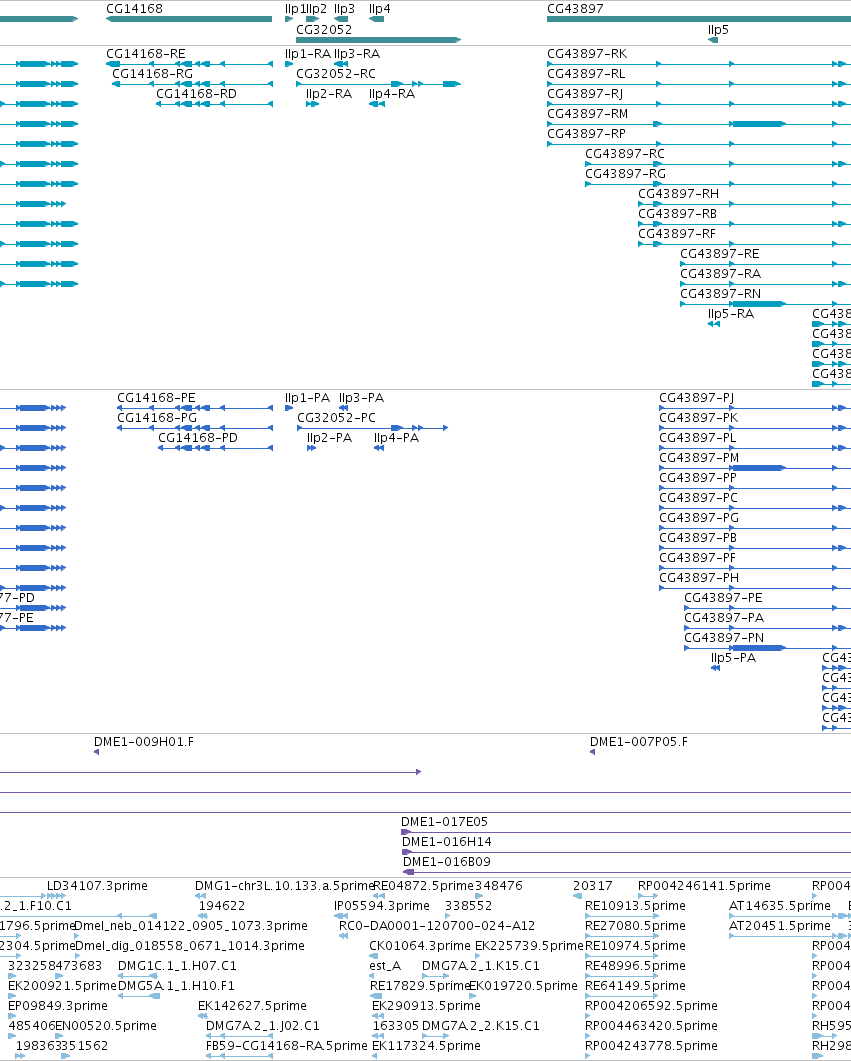Click transcript Ilp2-RA
851x1061 pixels.
point(329,93)
